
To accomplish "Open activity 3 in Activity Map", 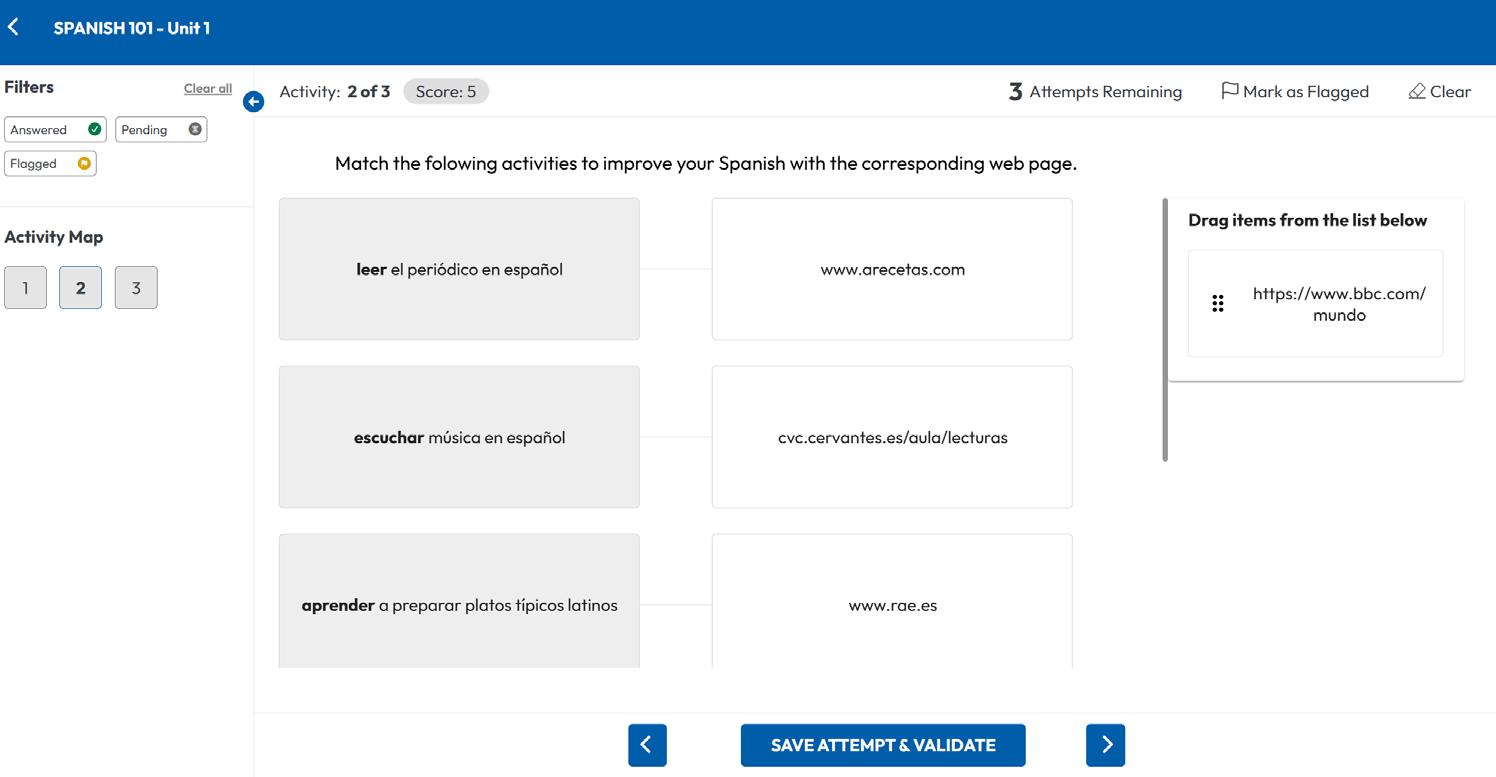I will tap(136, 288).
